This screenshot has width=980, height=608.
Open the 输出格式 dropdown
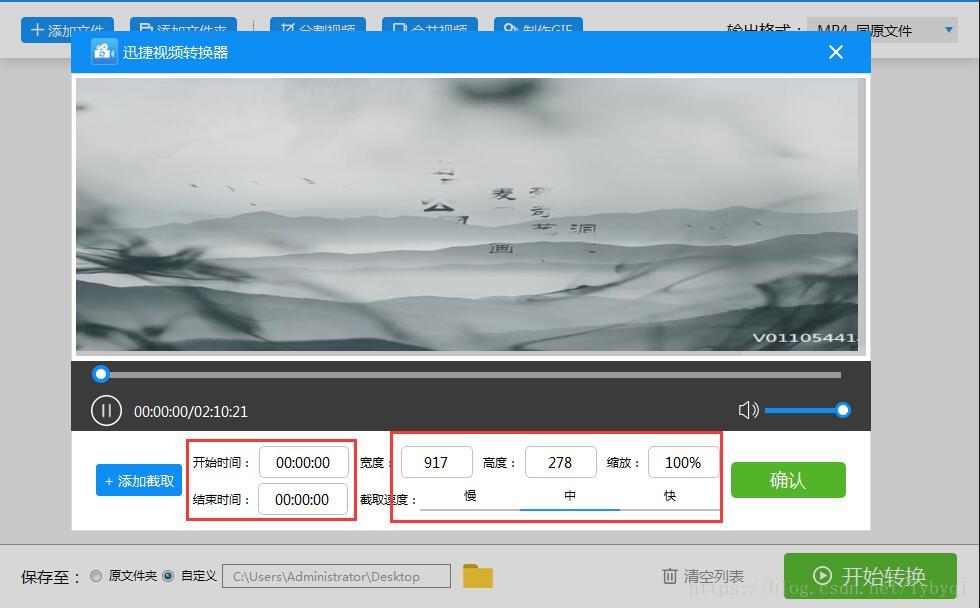tap(882, 30)
